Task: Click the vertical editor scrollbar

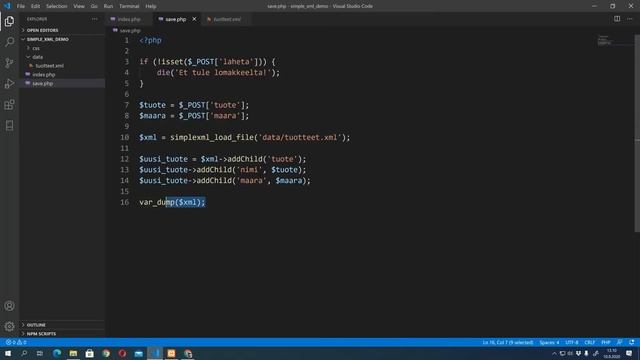Action: tap(637, 133)
